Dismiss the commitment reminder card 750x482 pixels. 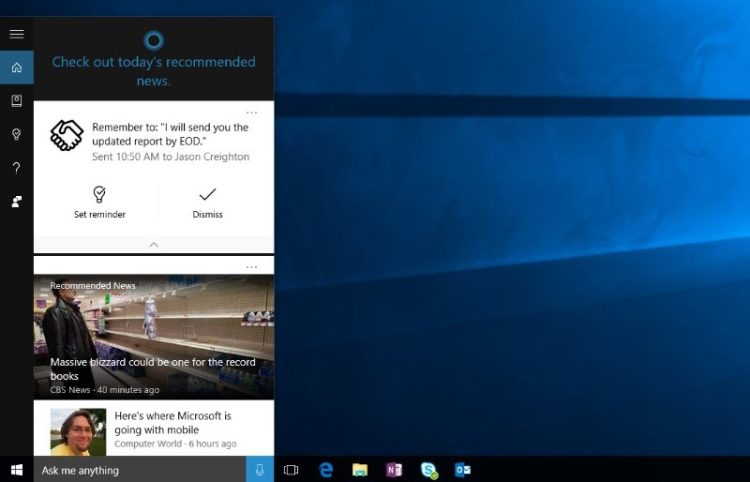(208, 203)
